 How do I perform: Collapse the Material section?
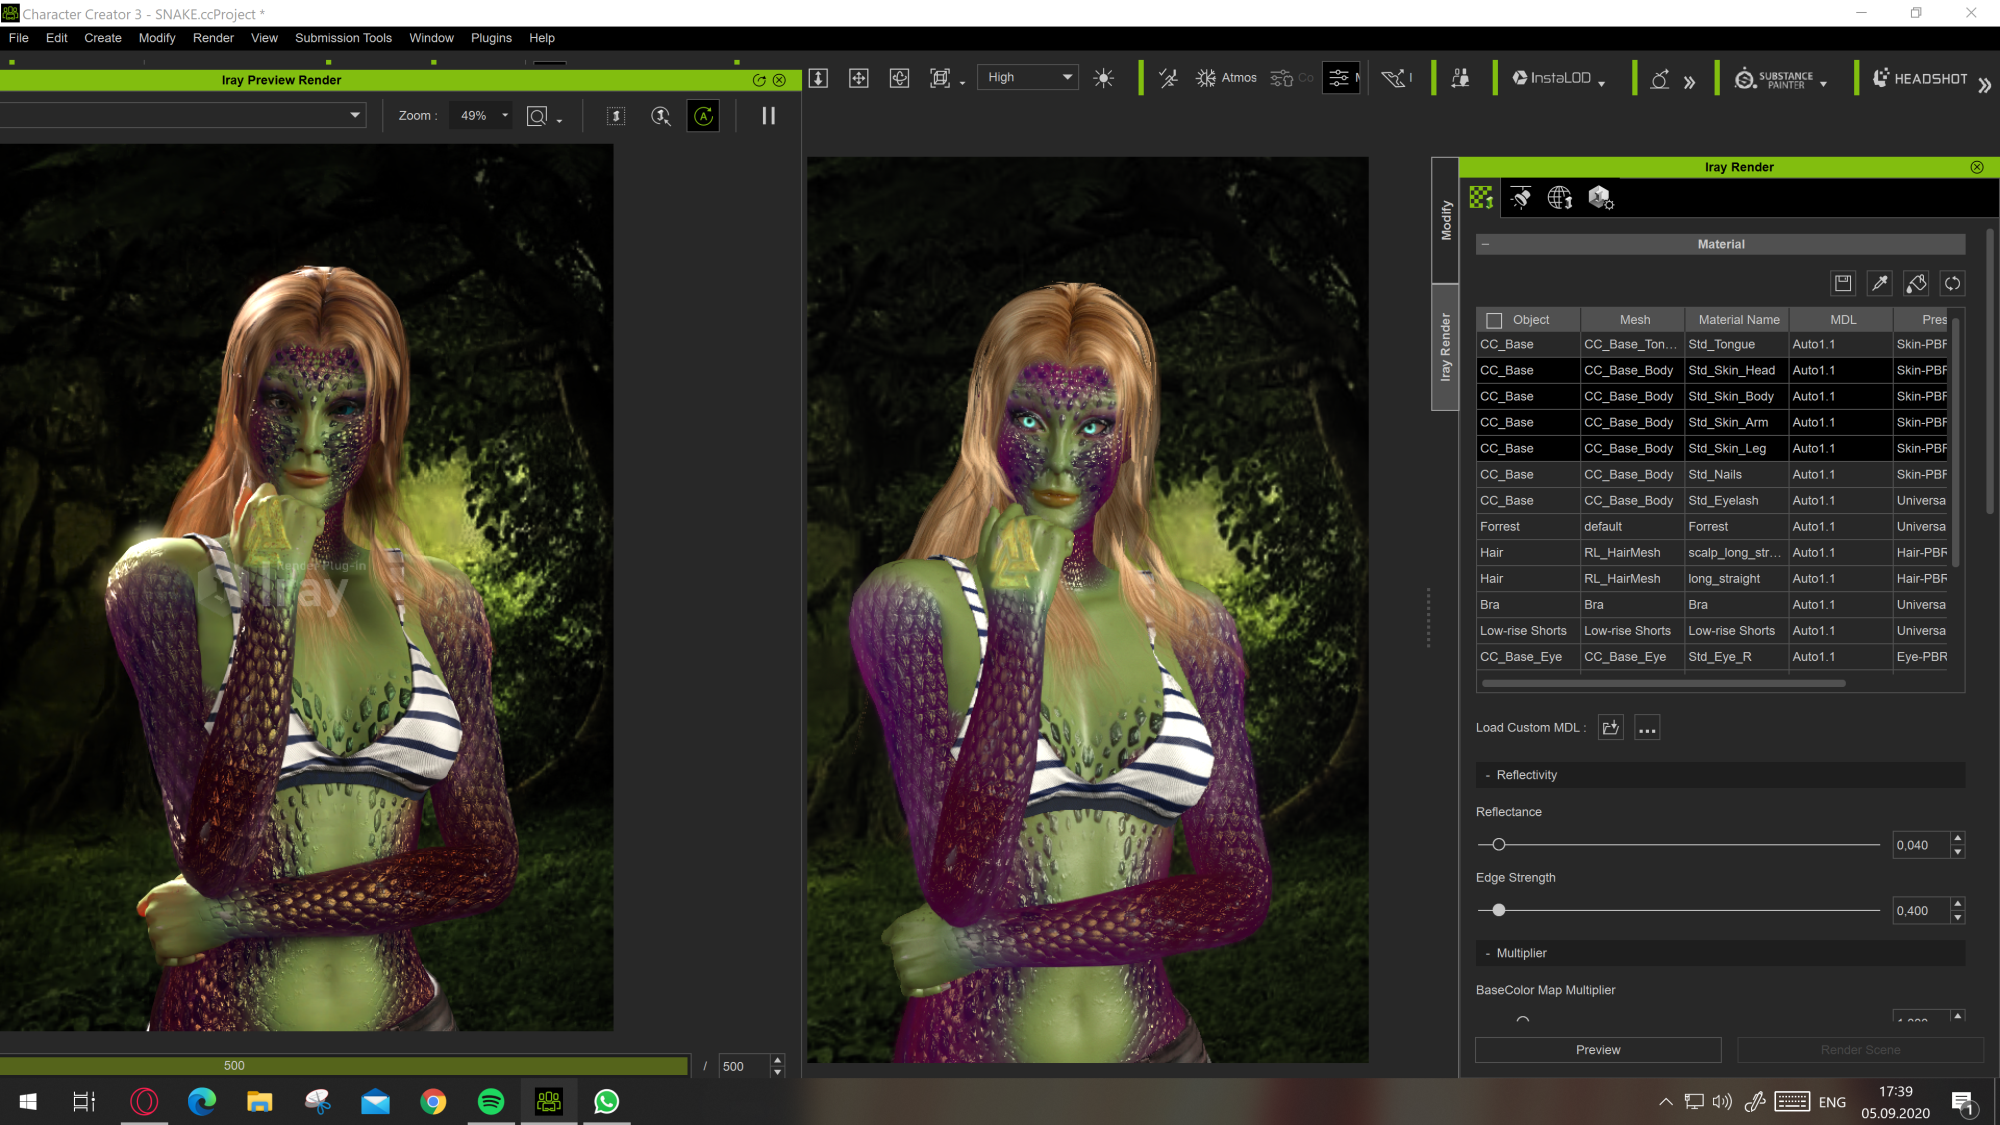pyautogui.click(x=1486, y=244)
